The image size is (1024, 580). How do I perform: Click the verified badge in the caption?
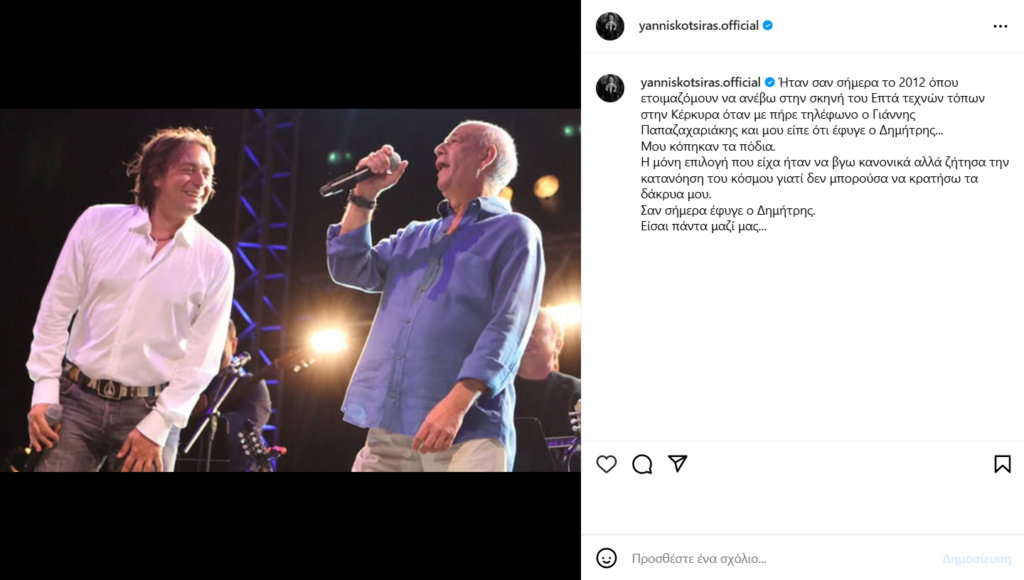(770, 82)
